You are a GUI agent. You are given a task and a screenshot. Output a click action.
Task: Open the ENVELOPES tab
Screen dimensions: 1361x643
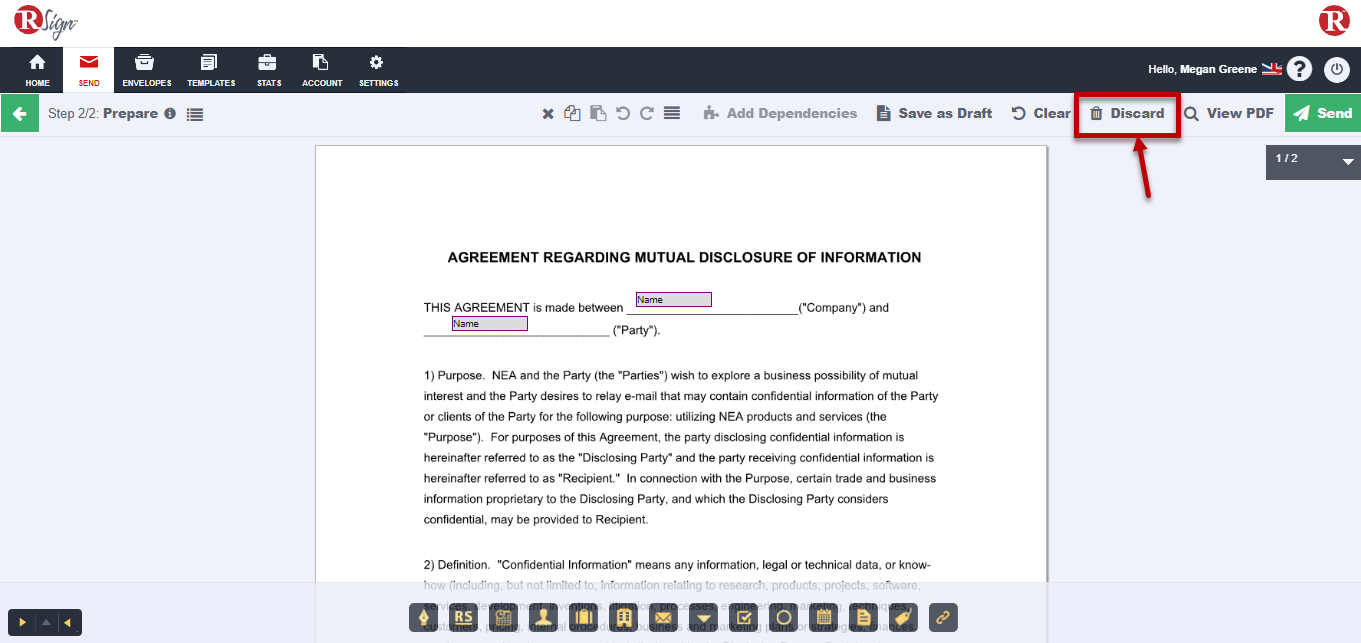click(x=146, y=70)
